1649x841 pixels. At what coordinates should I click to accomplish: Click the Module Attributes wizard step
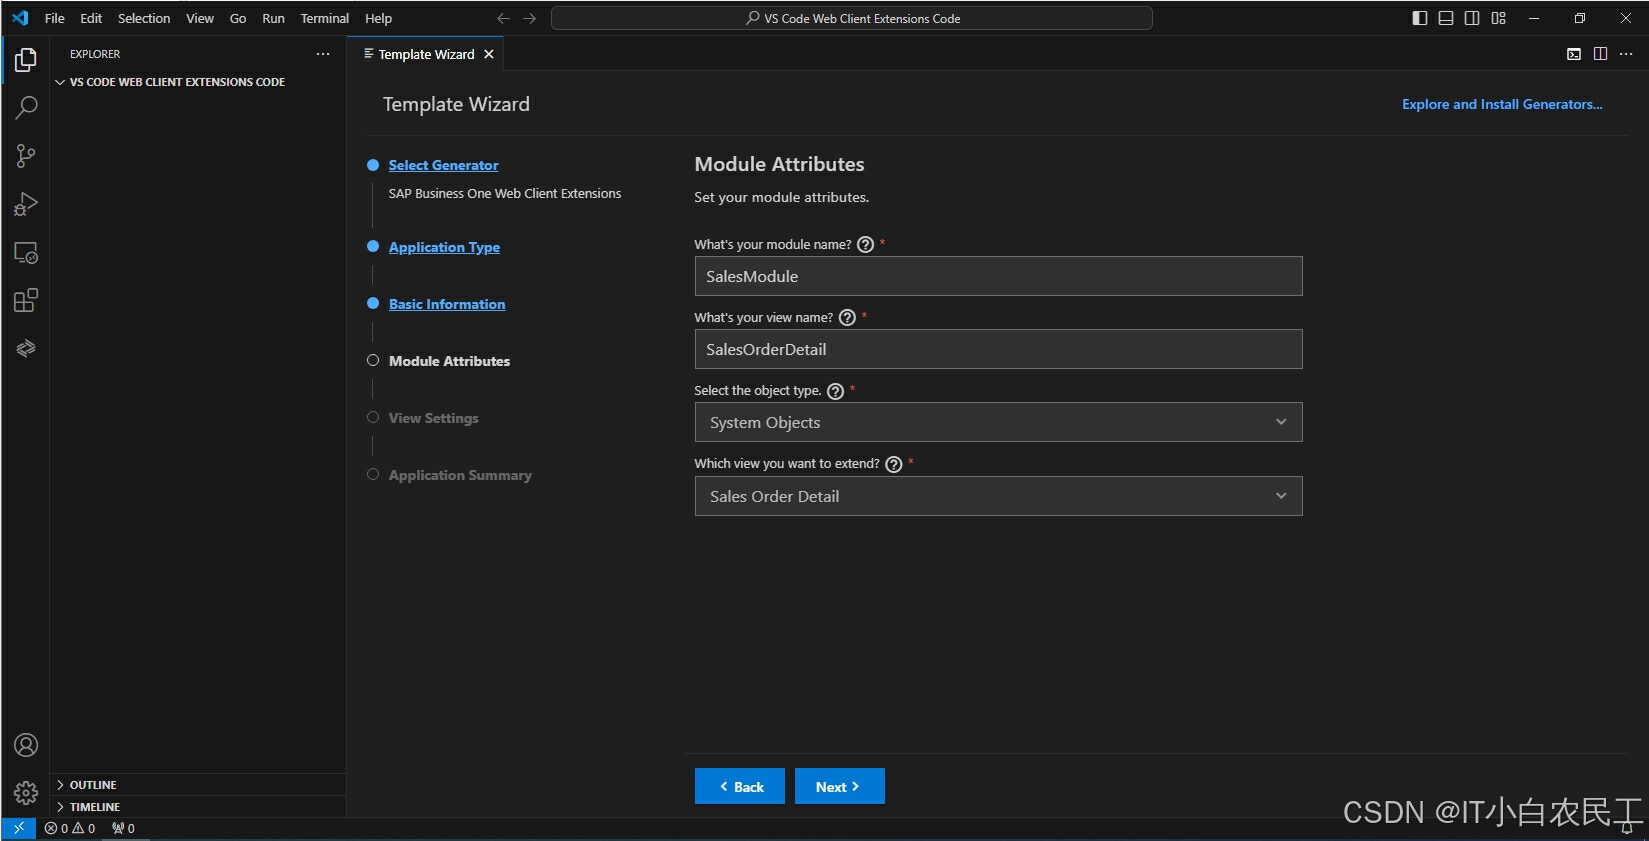pos(449,361)
